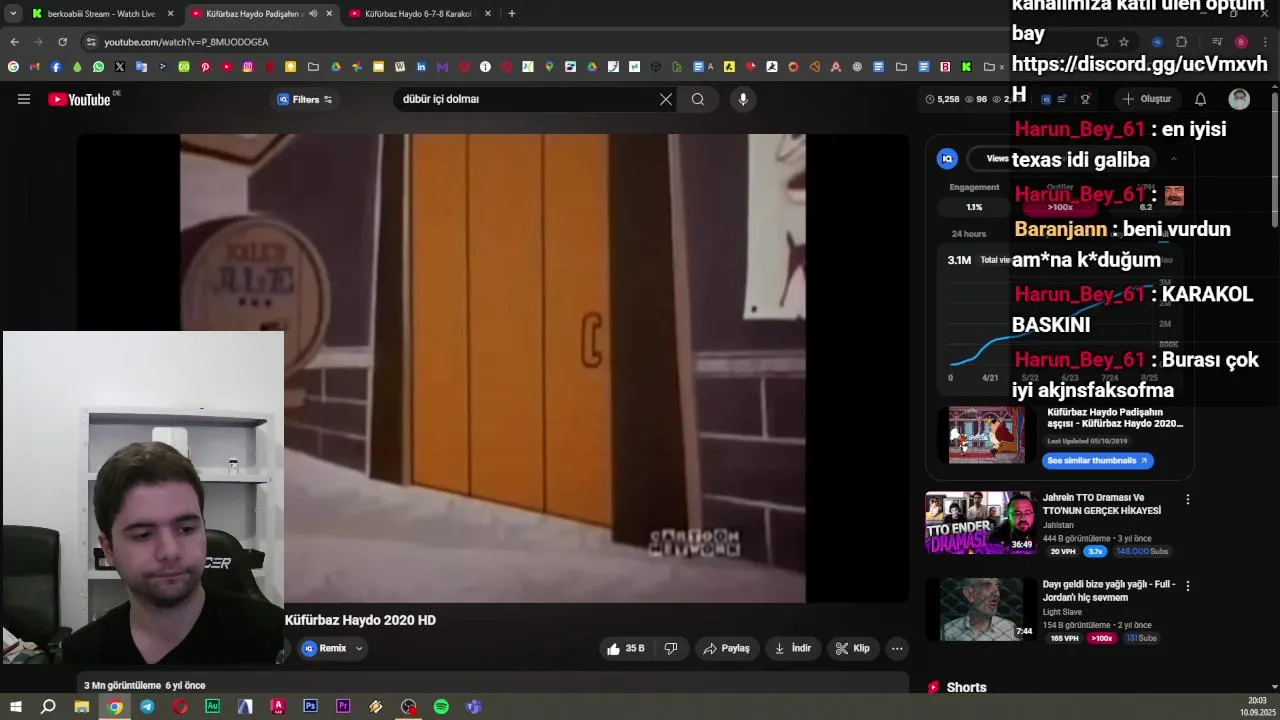Mute the playing tab via speaker icon

[313, 14]
